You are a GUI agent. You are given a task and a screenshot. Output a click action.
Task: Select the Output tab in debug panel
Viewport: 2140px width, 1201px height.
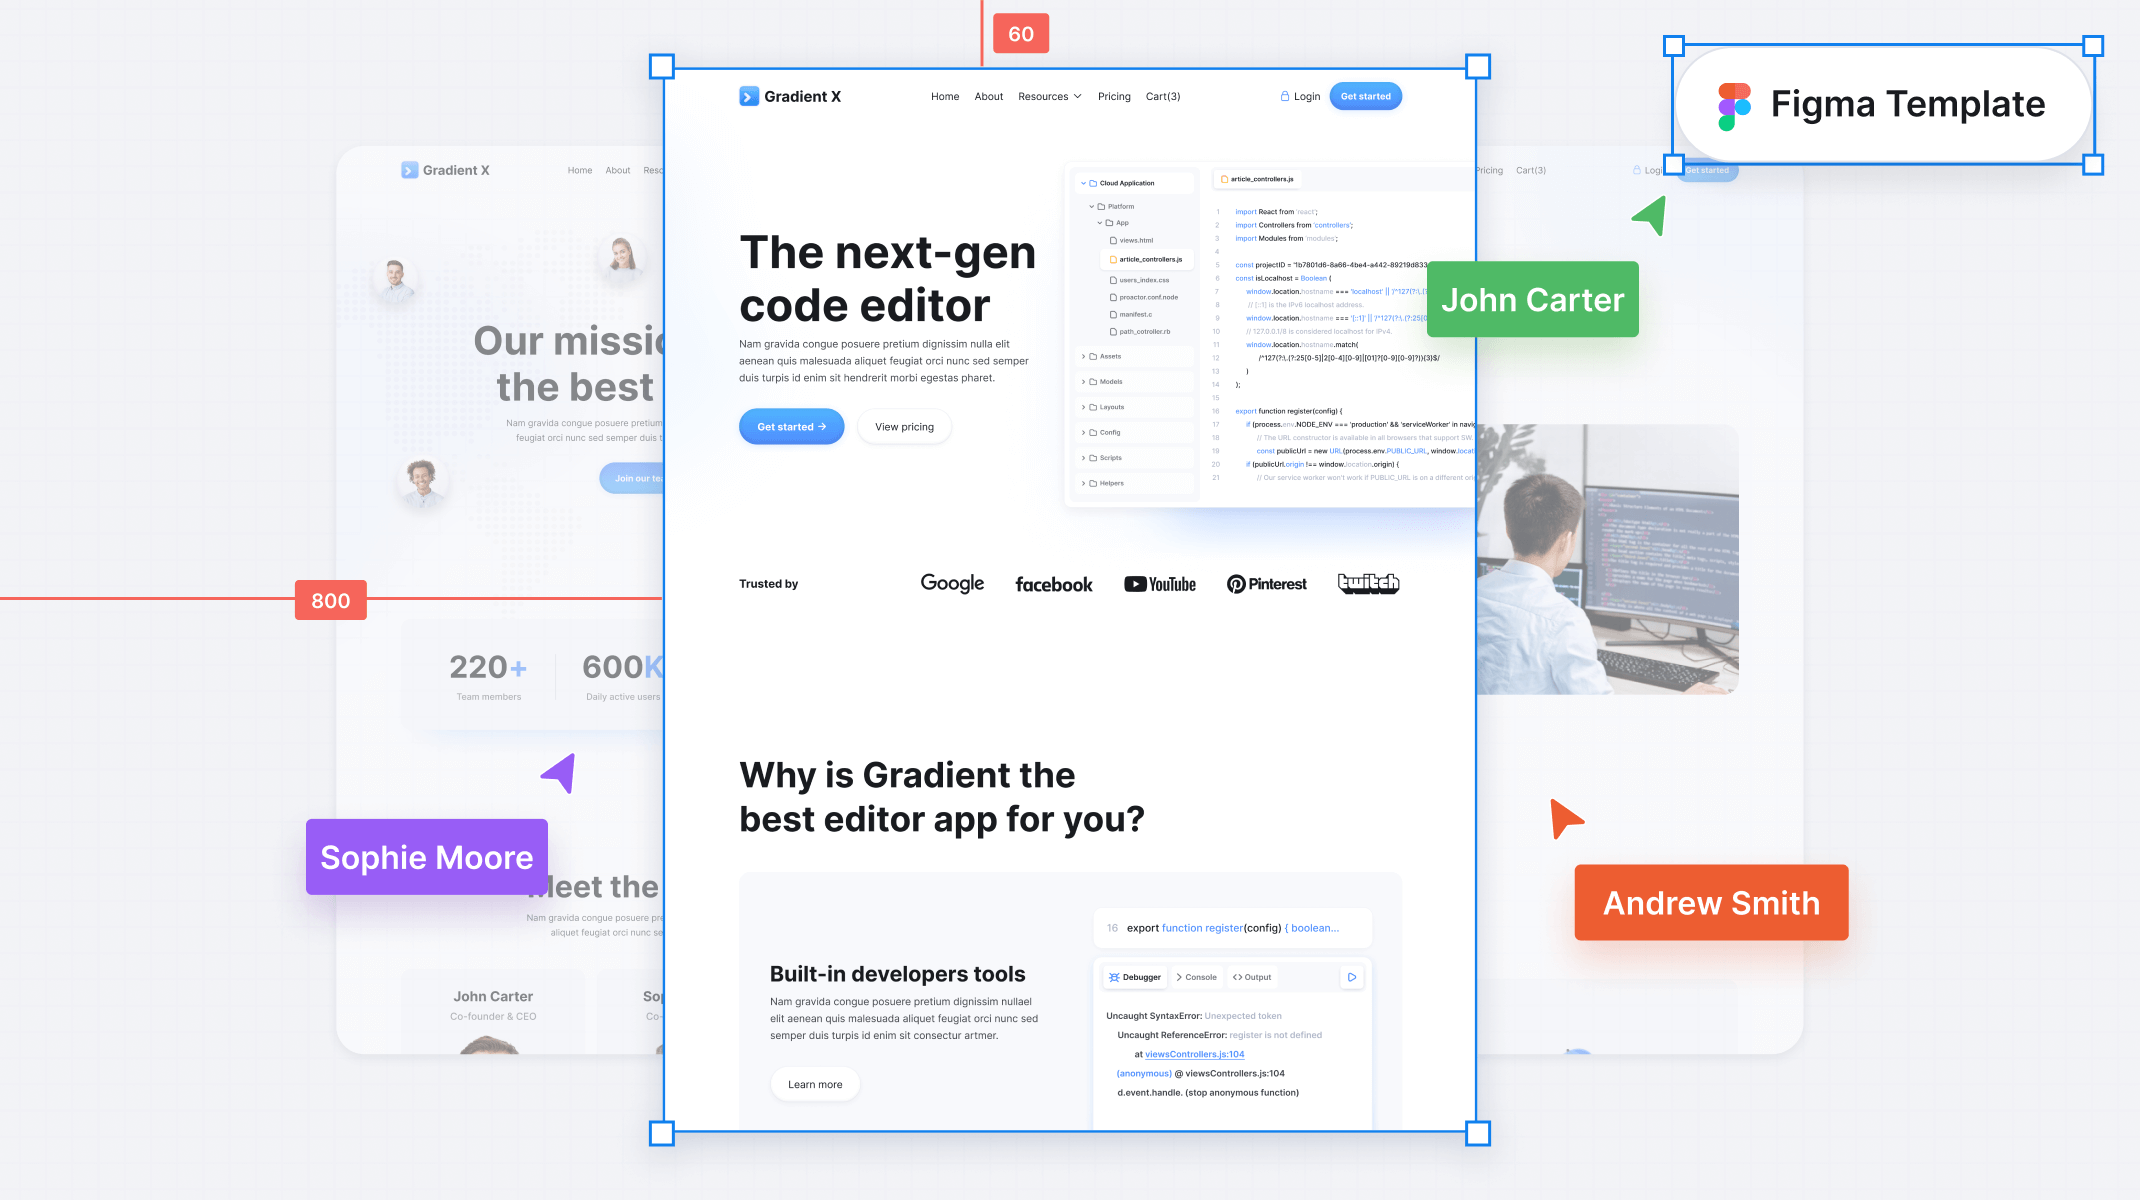coord(1251,976)
